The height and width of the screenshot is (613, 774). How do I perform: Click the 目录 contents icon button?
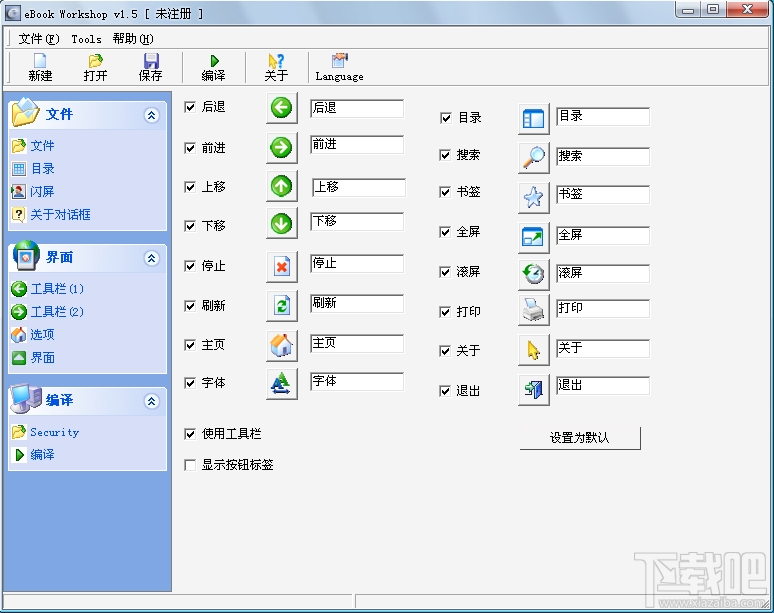click(534, 119)
